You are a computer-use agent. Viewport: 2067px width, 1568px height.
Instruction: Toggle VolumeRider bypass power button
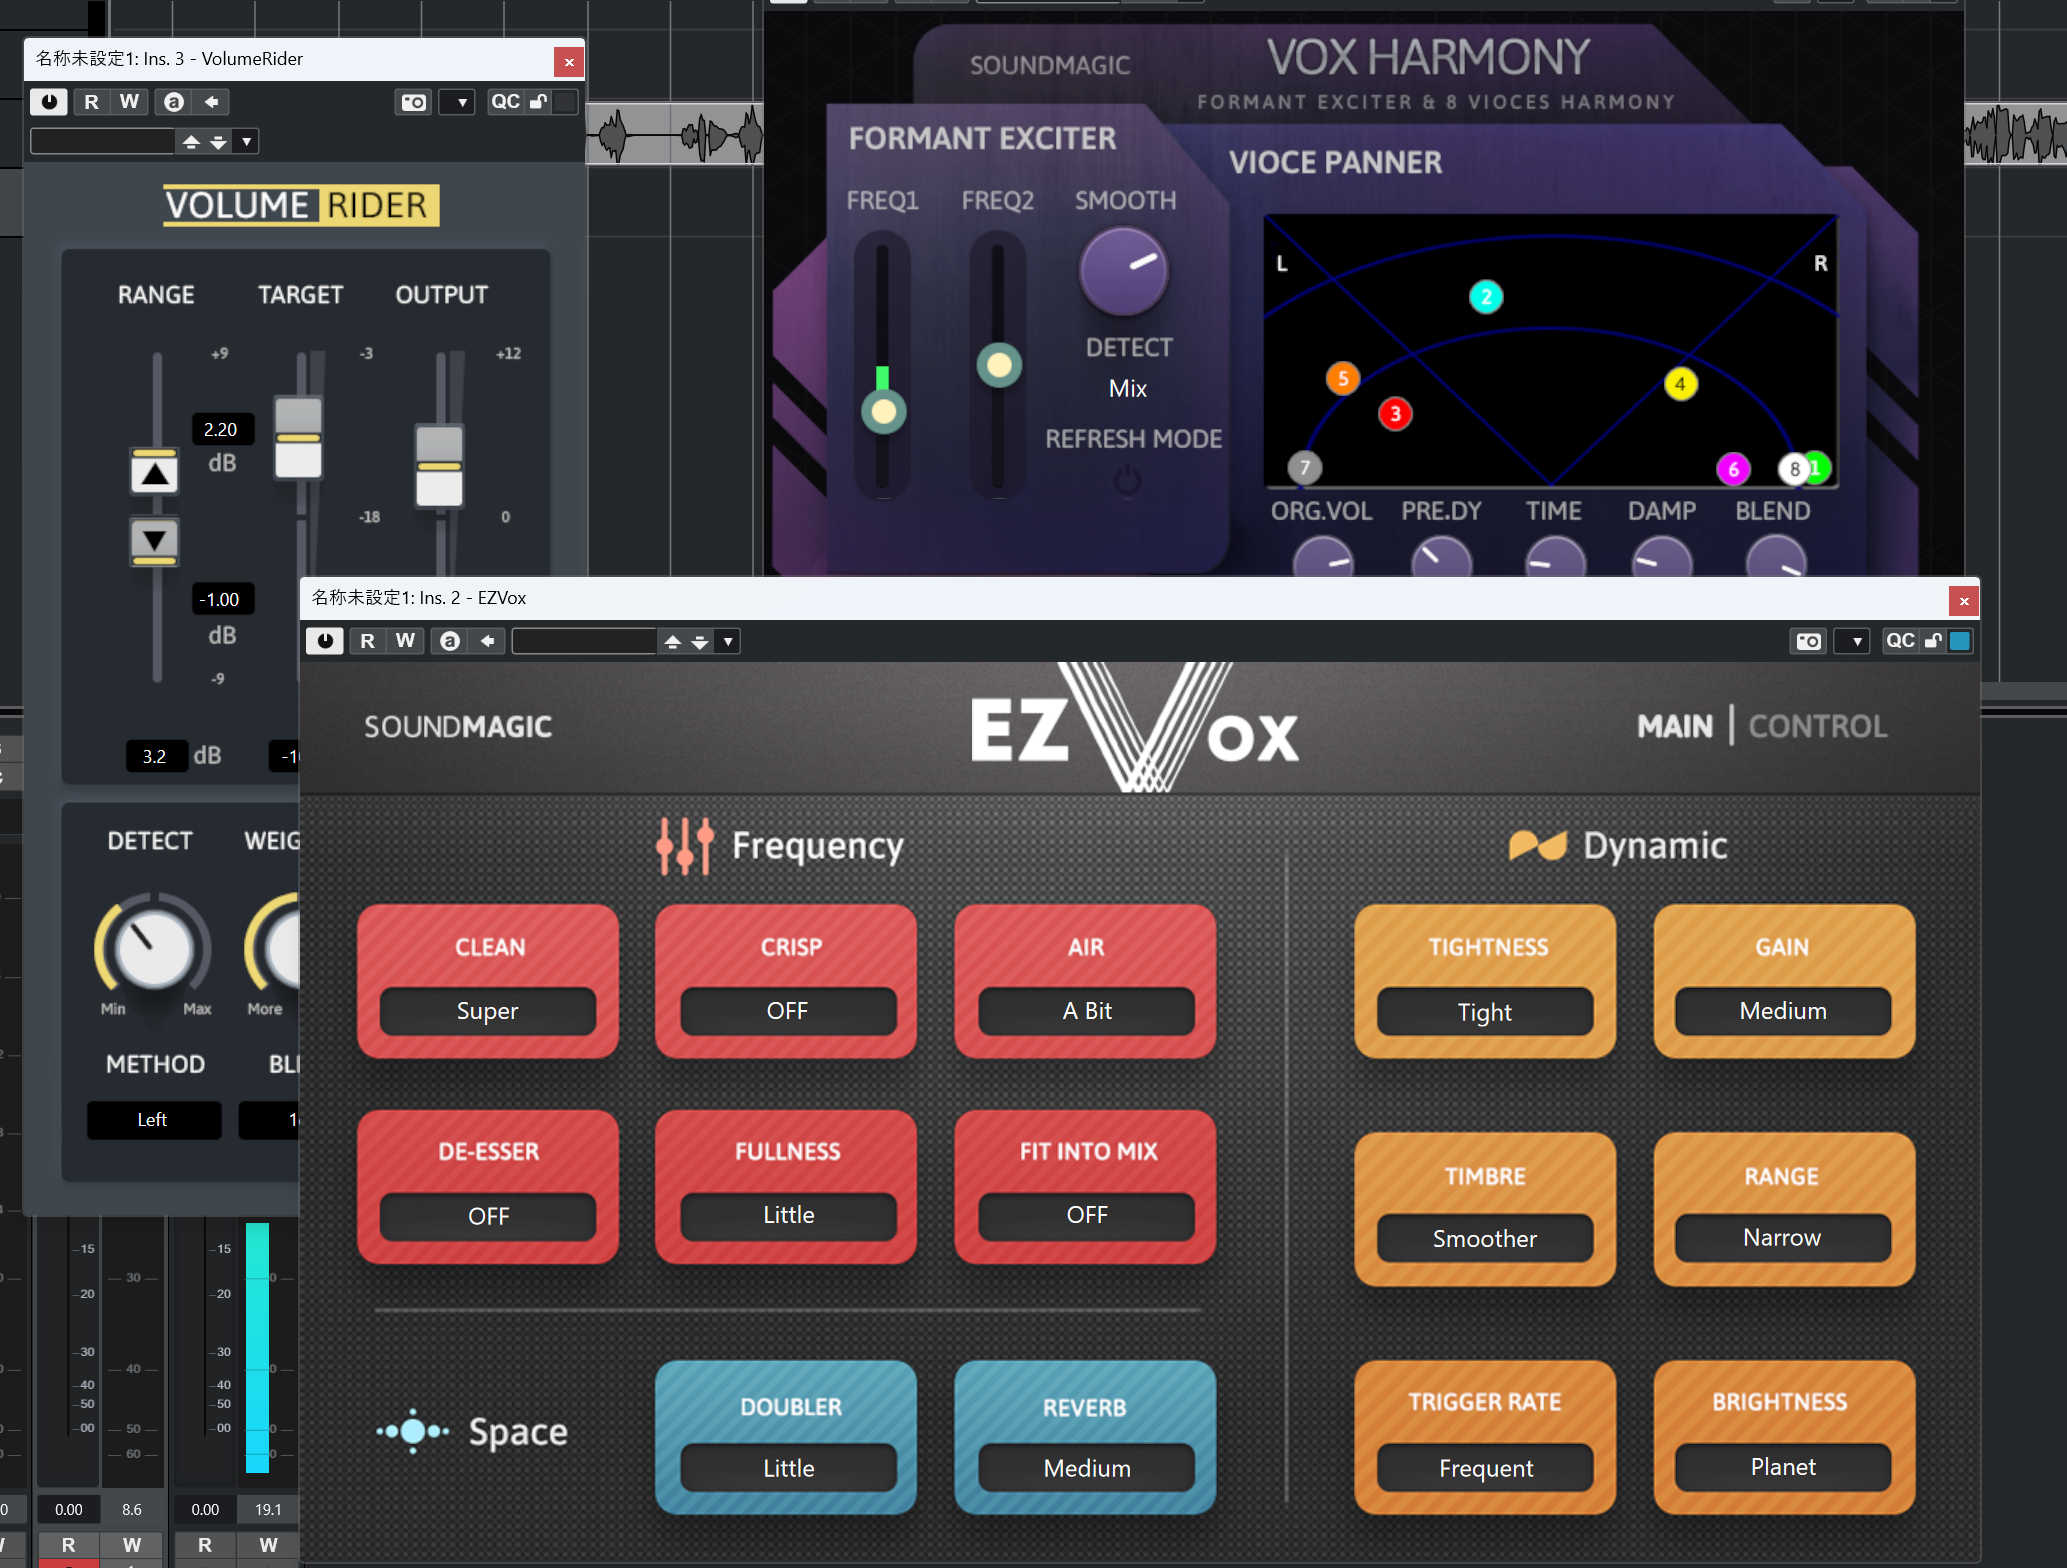click(x=49, y=101)
